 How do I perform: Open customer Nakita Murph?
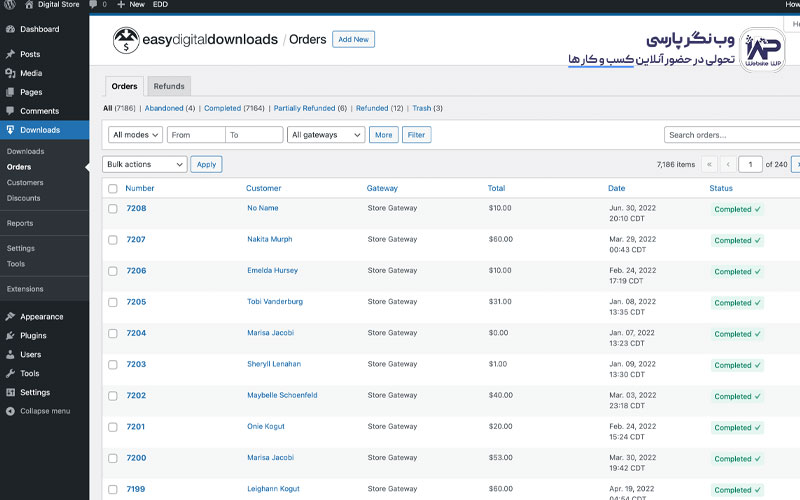(270, 239)
